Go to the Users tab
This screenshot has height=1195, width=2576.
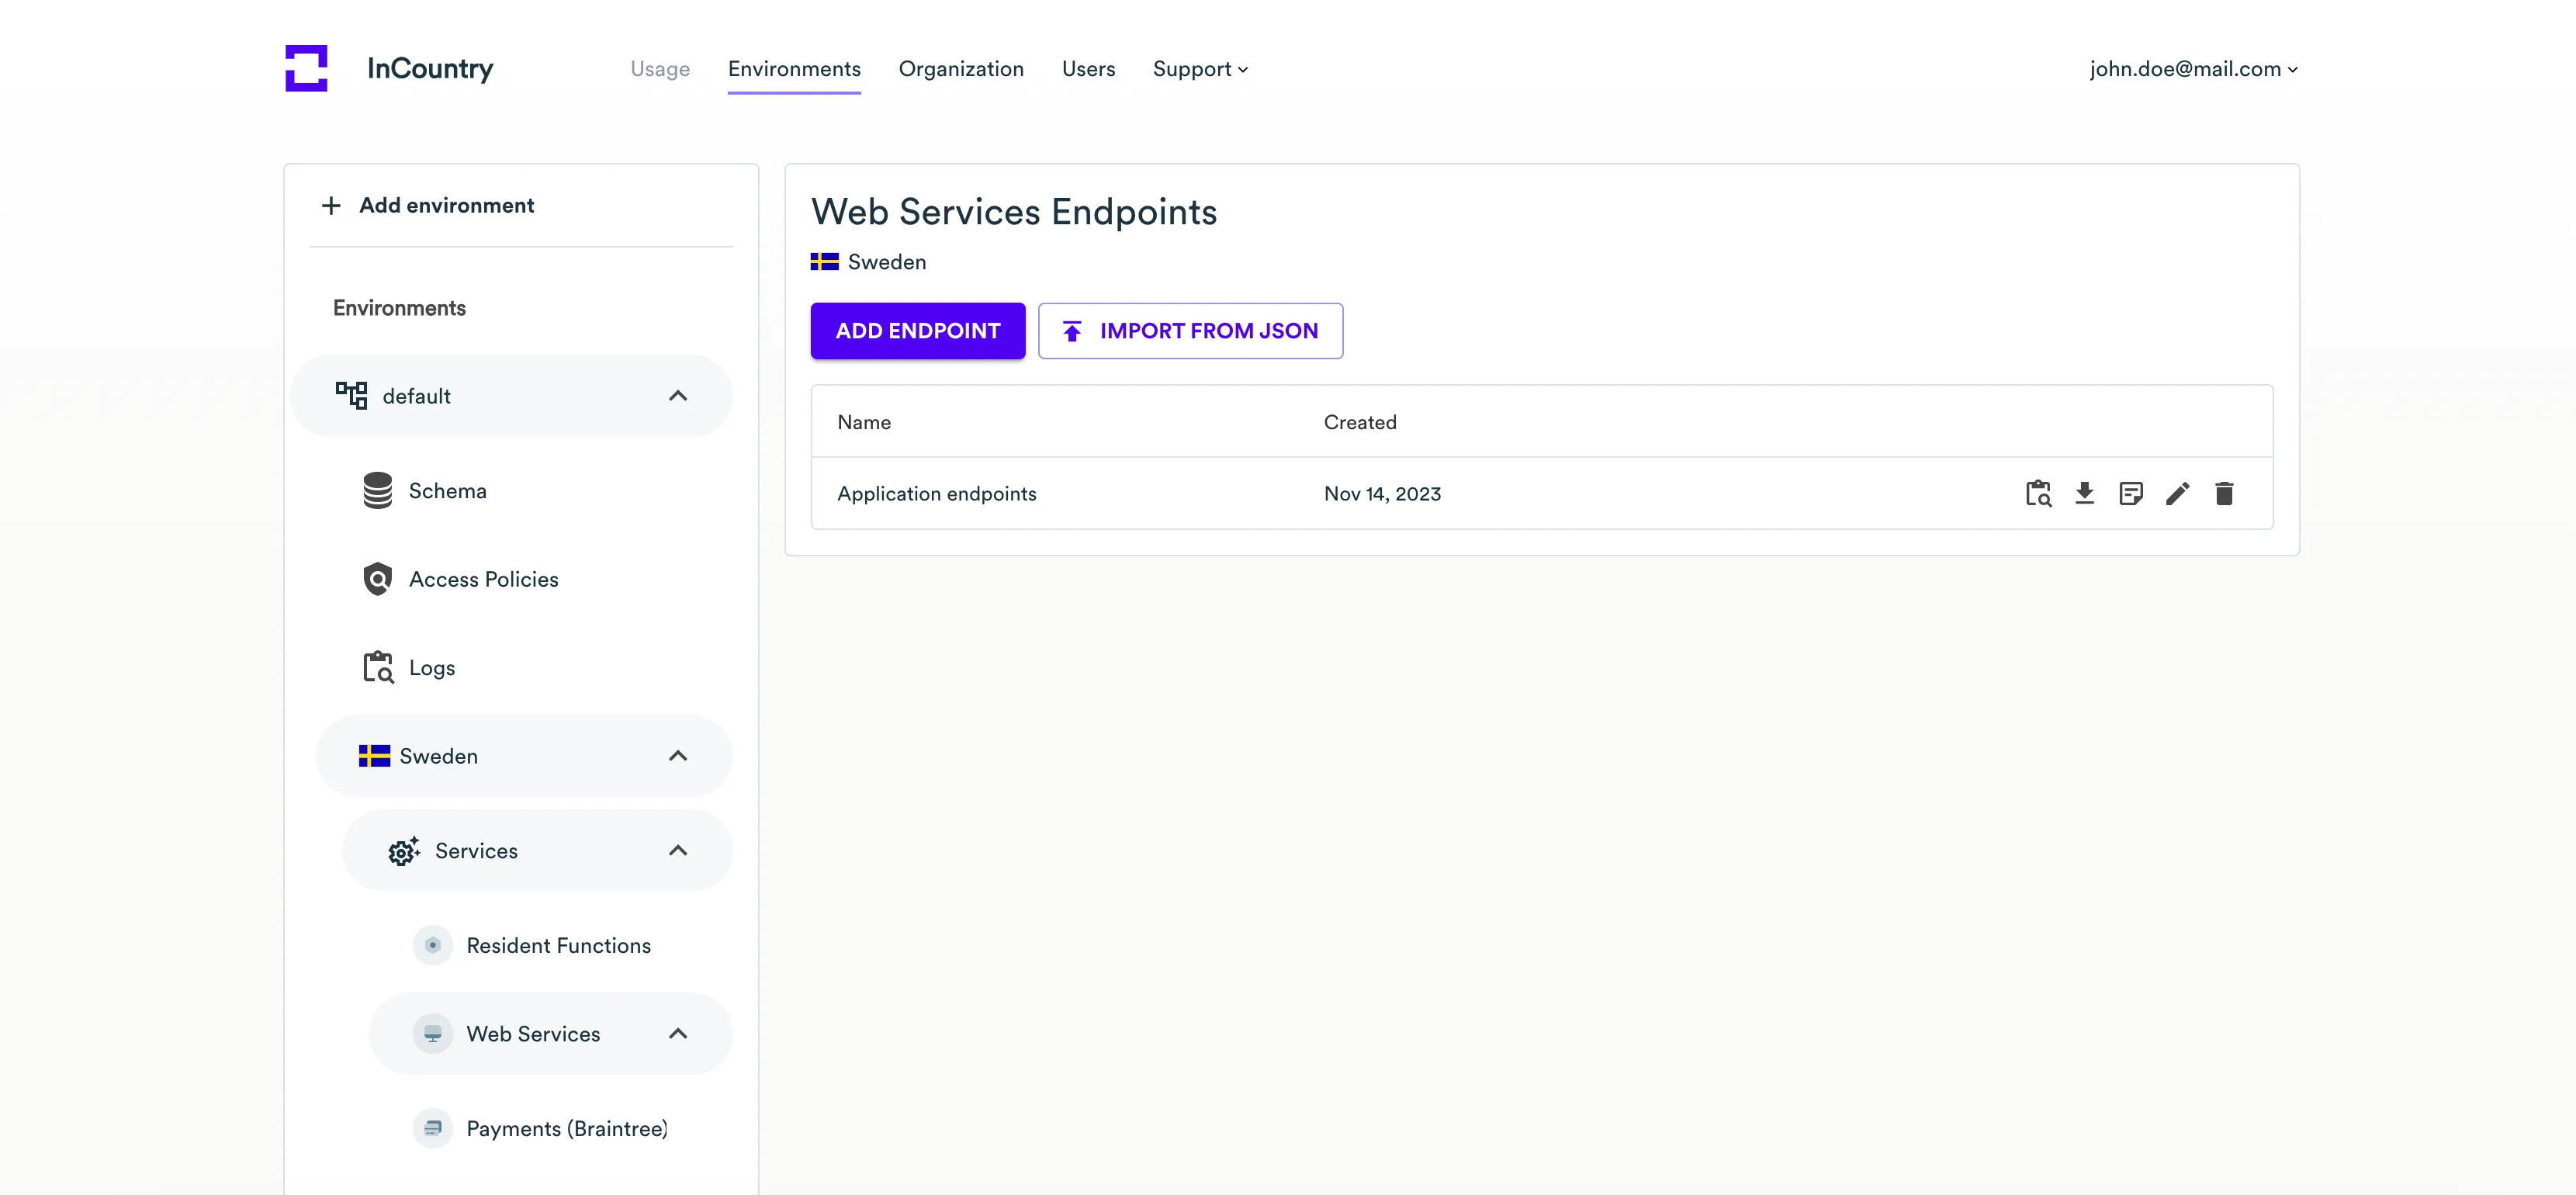pos(1087,69)
